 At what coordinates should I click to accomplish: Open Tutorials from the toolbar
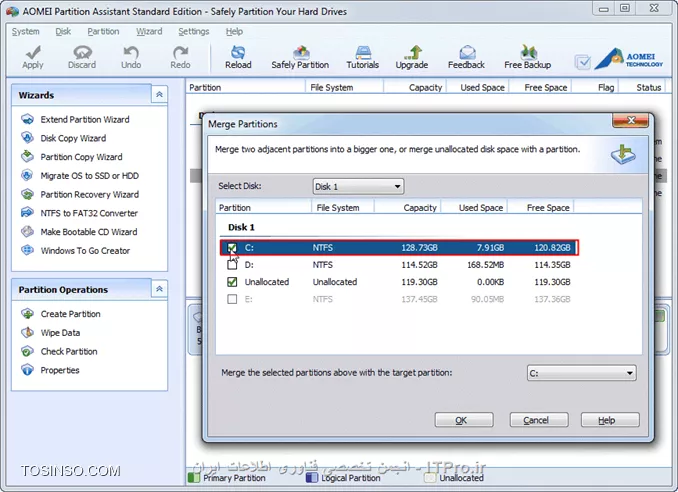362,57
